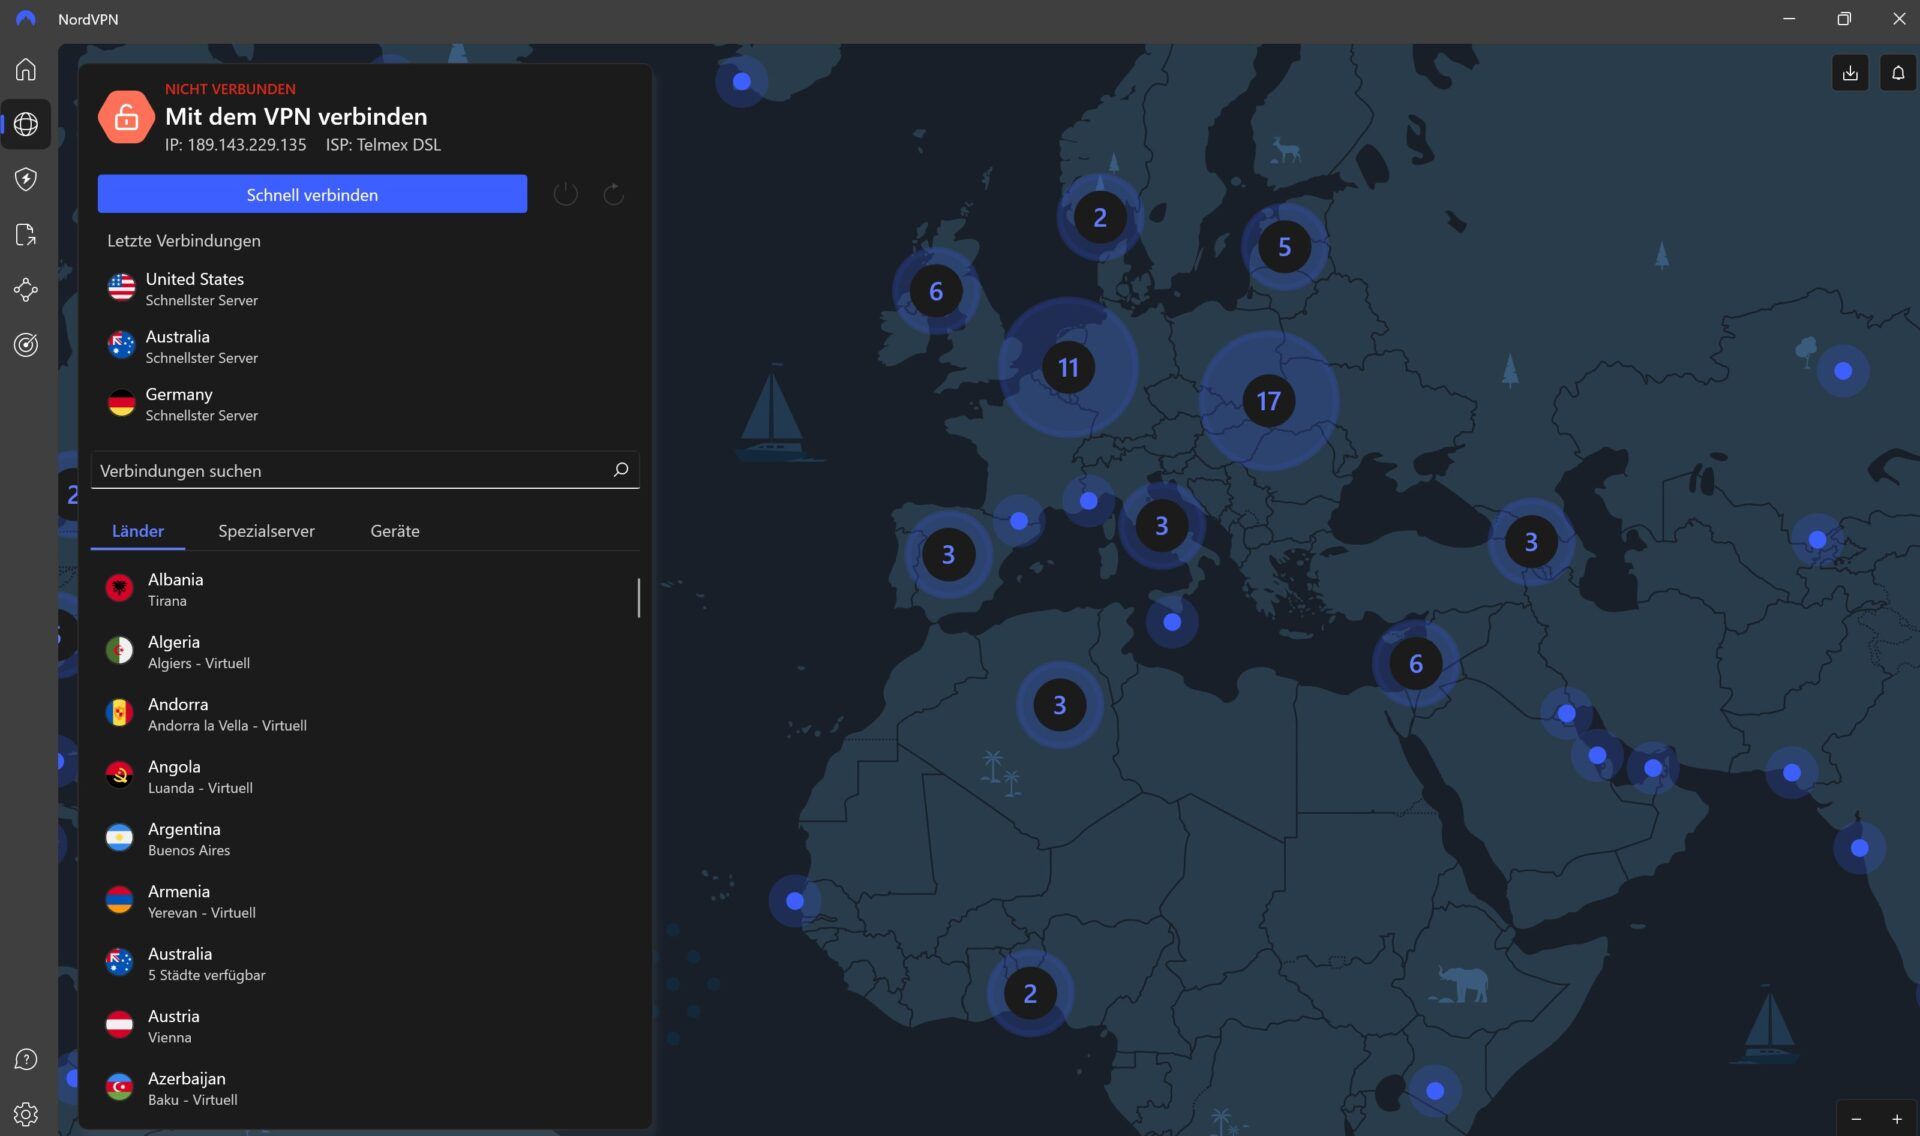Switch to the Geräte tab
This screenshot has width=1920, height=1136.
395,531
